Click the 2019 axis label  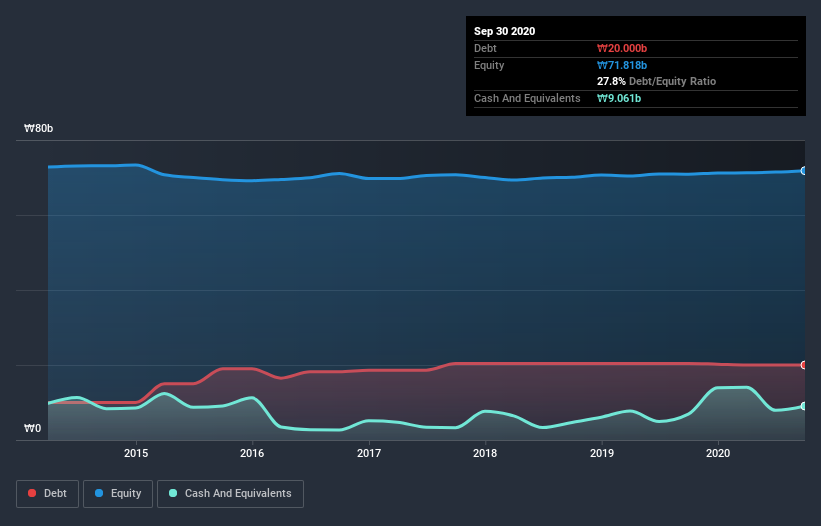(602, 453)
